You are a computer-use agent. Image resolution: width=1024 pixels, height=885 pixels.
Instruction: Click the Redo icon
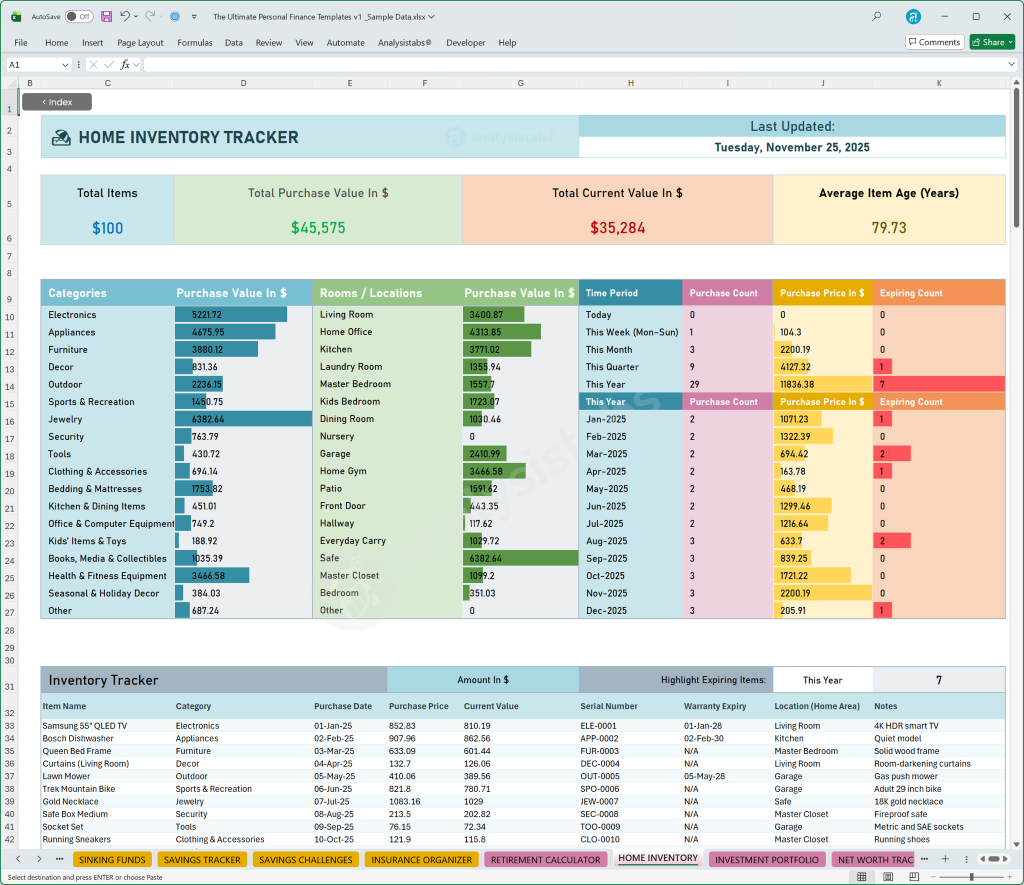tap(150, 16)
